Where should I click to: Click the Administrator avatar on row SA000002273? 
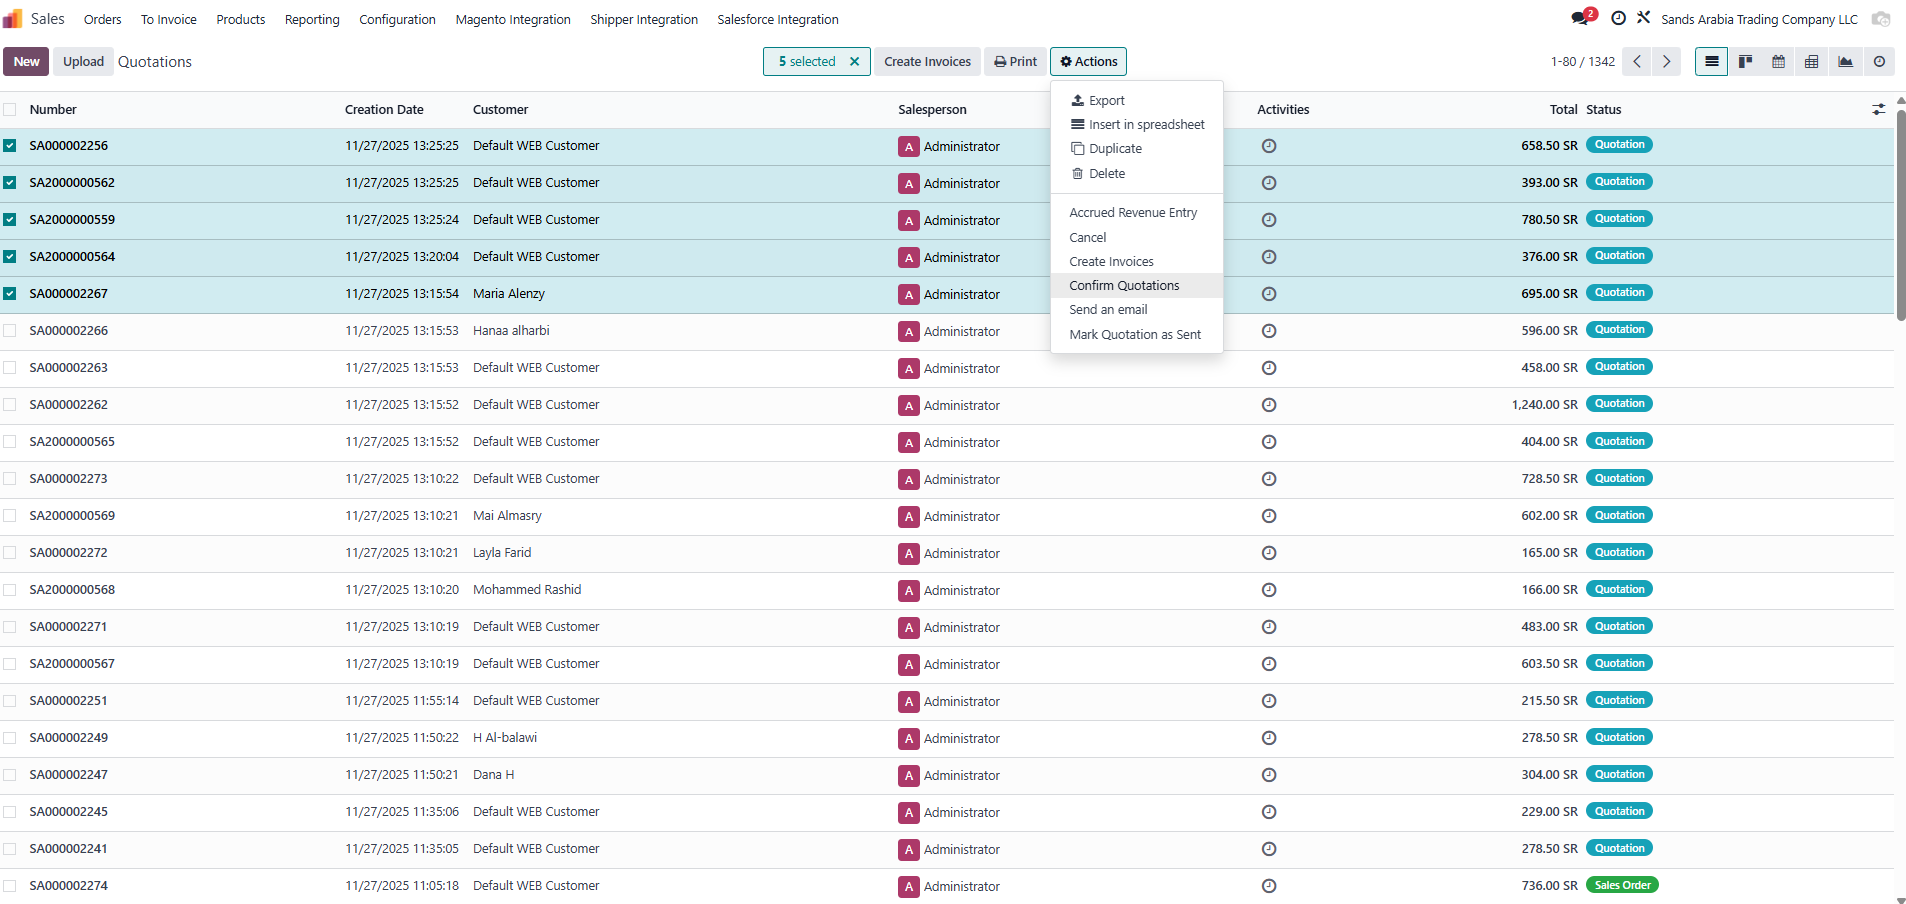(x=908, y=480)
